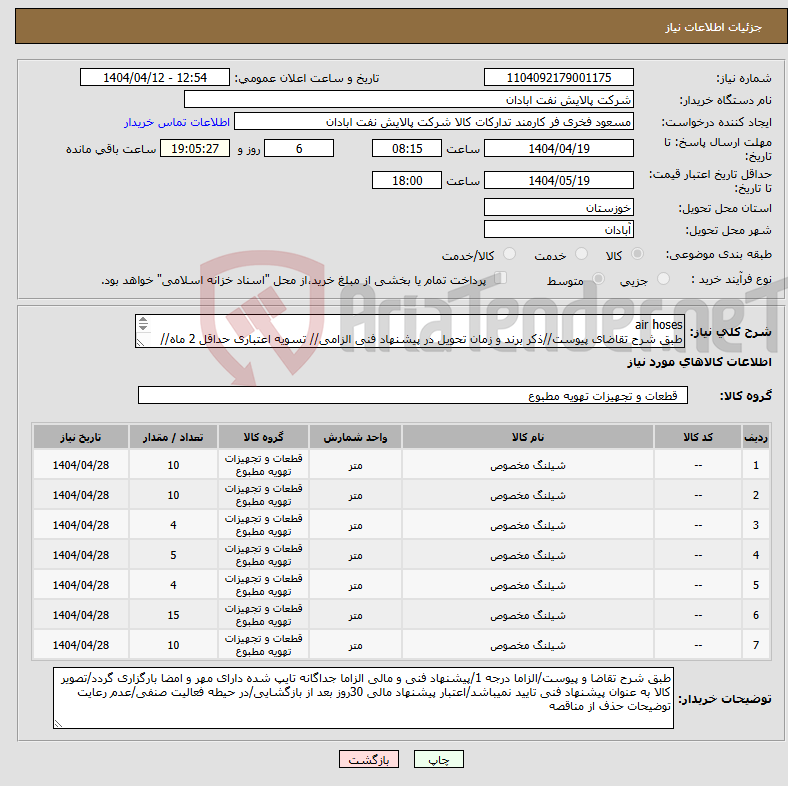Screen dimensions: 788x786
Task: Click the announcement date field 1404/04/12 - 12:54
Action: pos(155,78)
